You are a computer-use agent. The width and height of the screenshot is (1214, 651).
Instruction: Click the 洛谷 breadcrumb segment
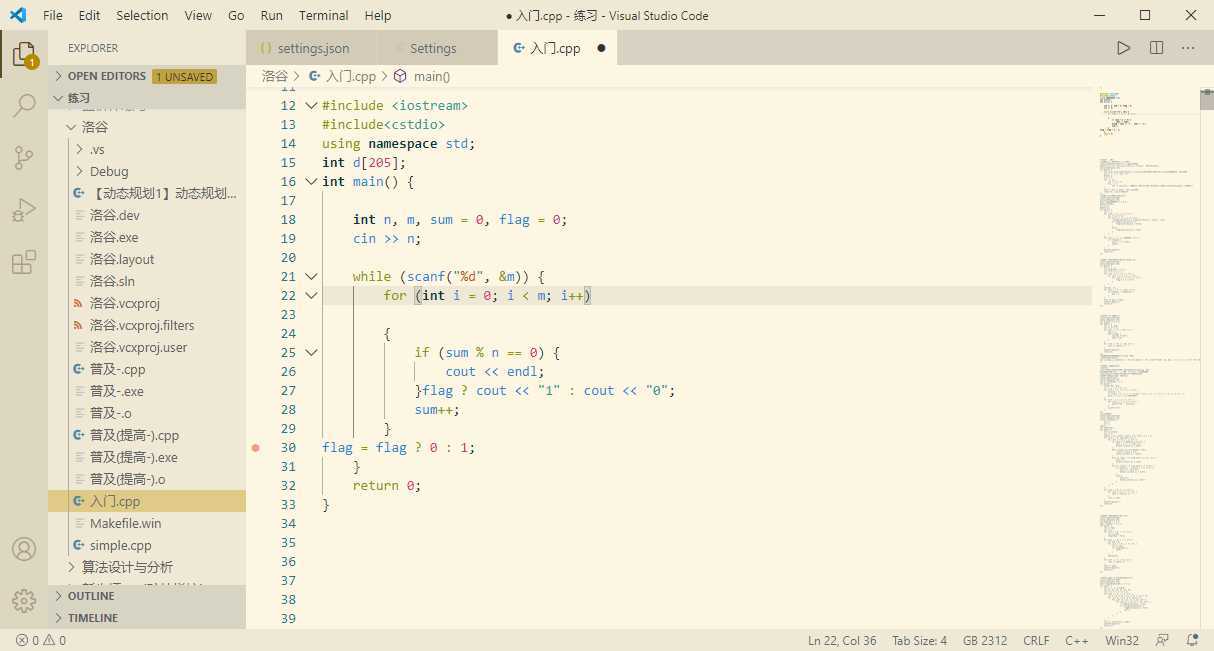click(x=275, y=76)
